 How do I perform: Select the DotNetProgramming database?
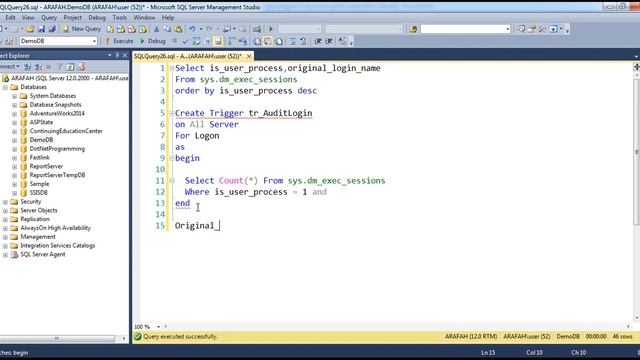pyautogui.click(x=57, y=149)
